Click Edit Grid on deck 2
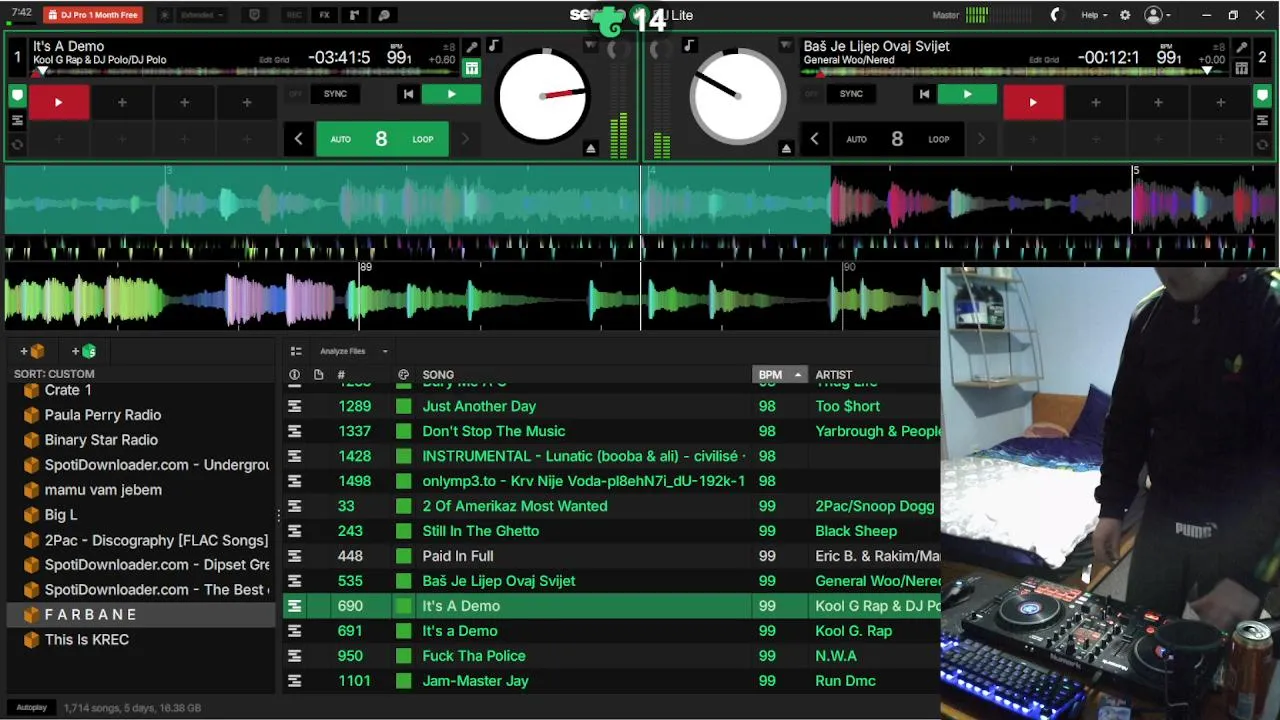This screenshot has width=1280, height=720. point(1044,60)
